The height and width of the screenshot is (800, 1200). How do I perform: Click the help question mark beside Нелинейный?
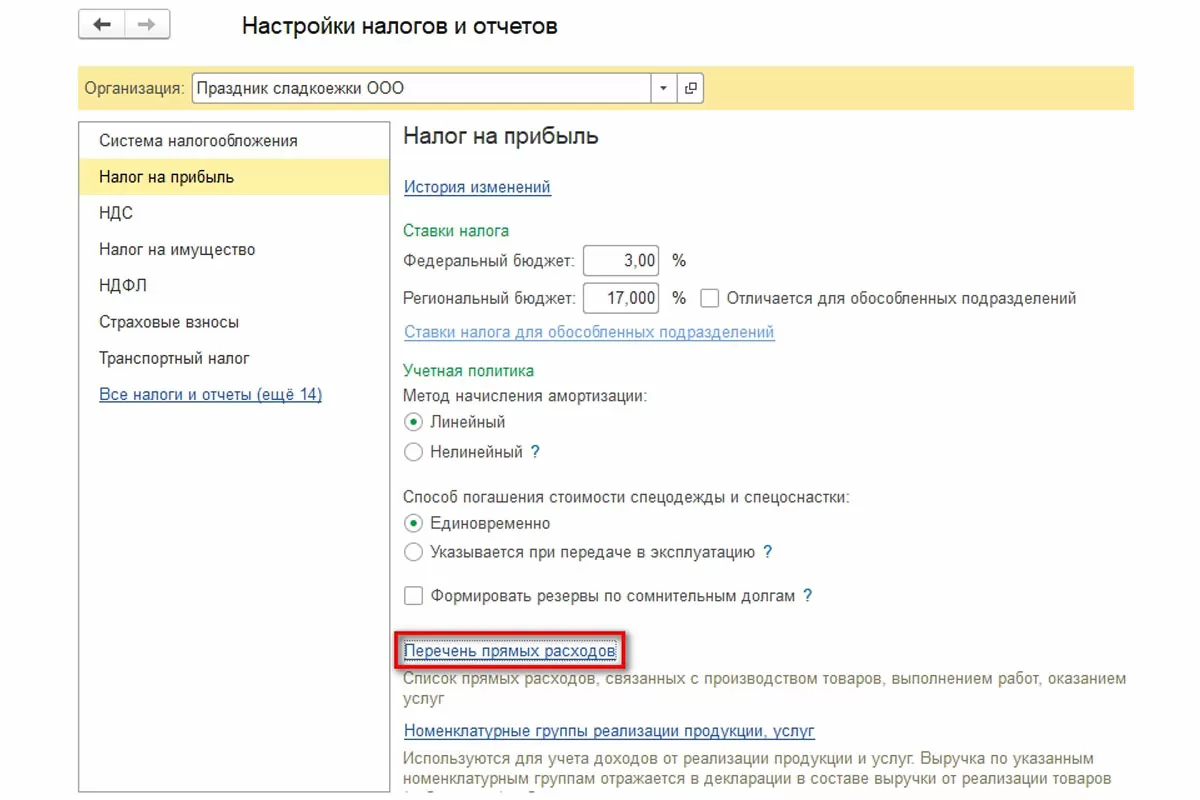tap(535, 452)
